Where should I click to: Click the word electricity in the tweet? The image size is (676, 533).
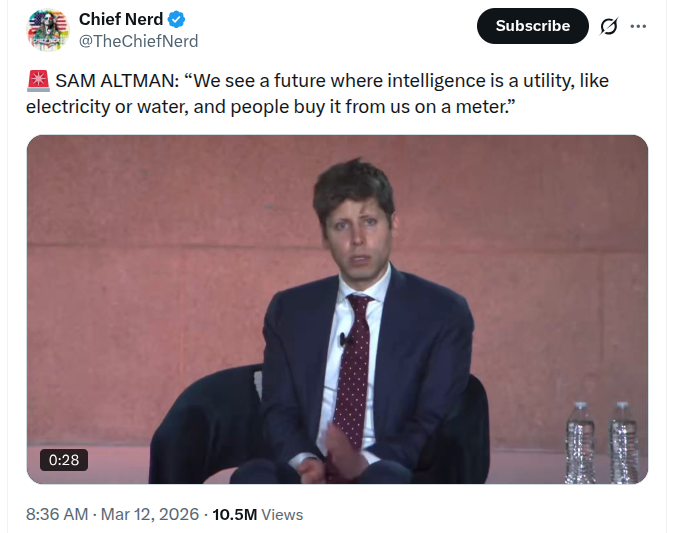point(68,107)
